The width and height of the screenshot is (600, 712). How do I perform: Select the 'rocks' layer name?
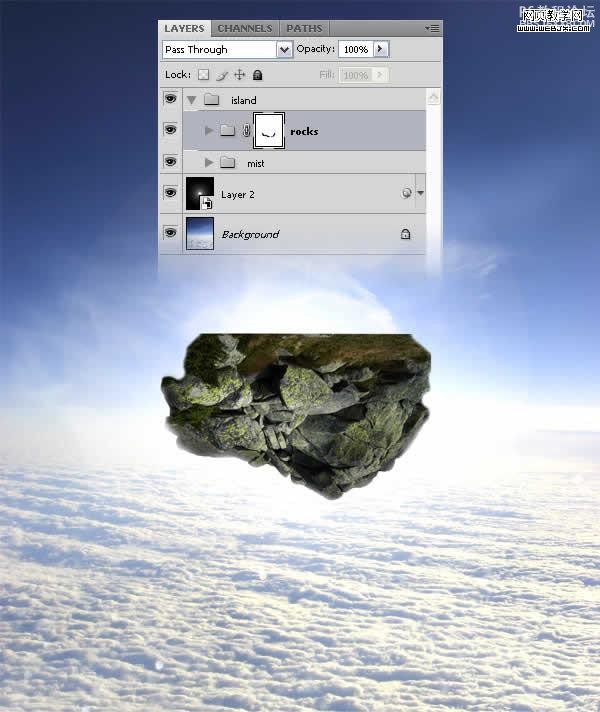304,132
